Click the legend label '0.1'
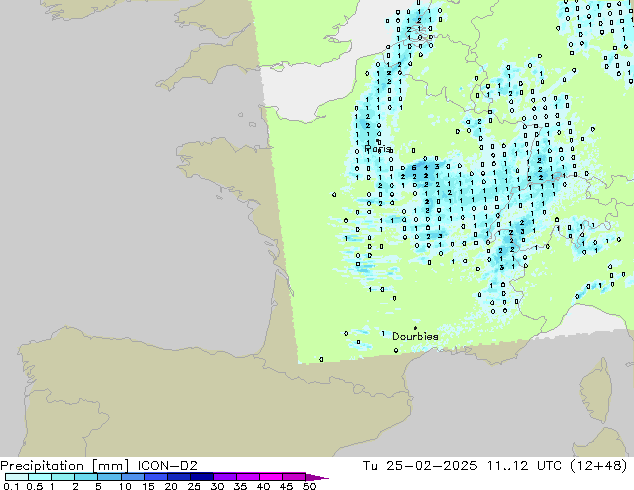 point(11,486)
